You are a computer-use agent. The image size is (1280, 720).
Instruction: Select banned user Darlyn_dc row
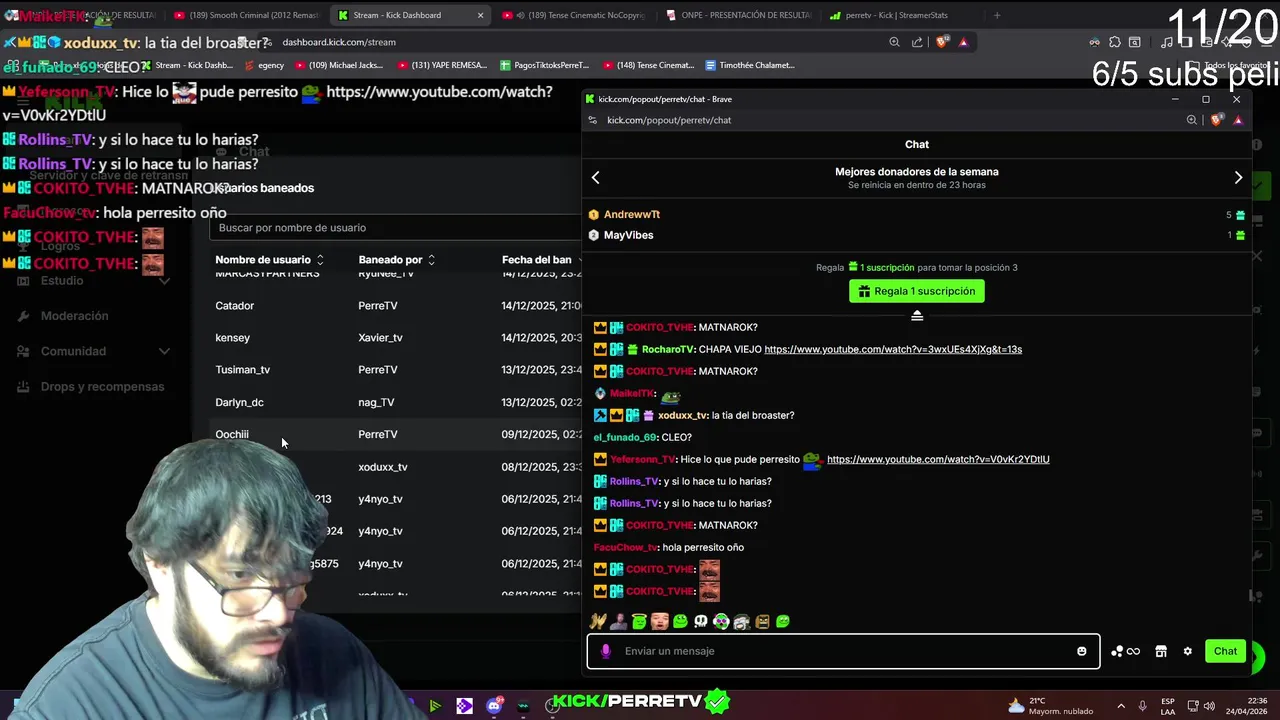tap(395, 402)
